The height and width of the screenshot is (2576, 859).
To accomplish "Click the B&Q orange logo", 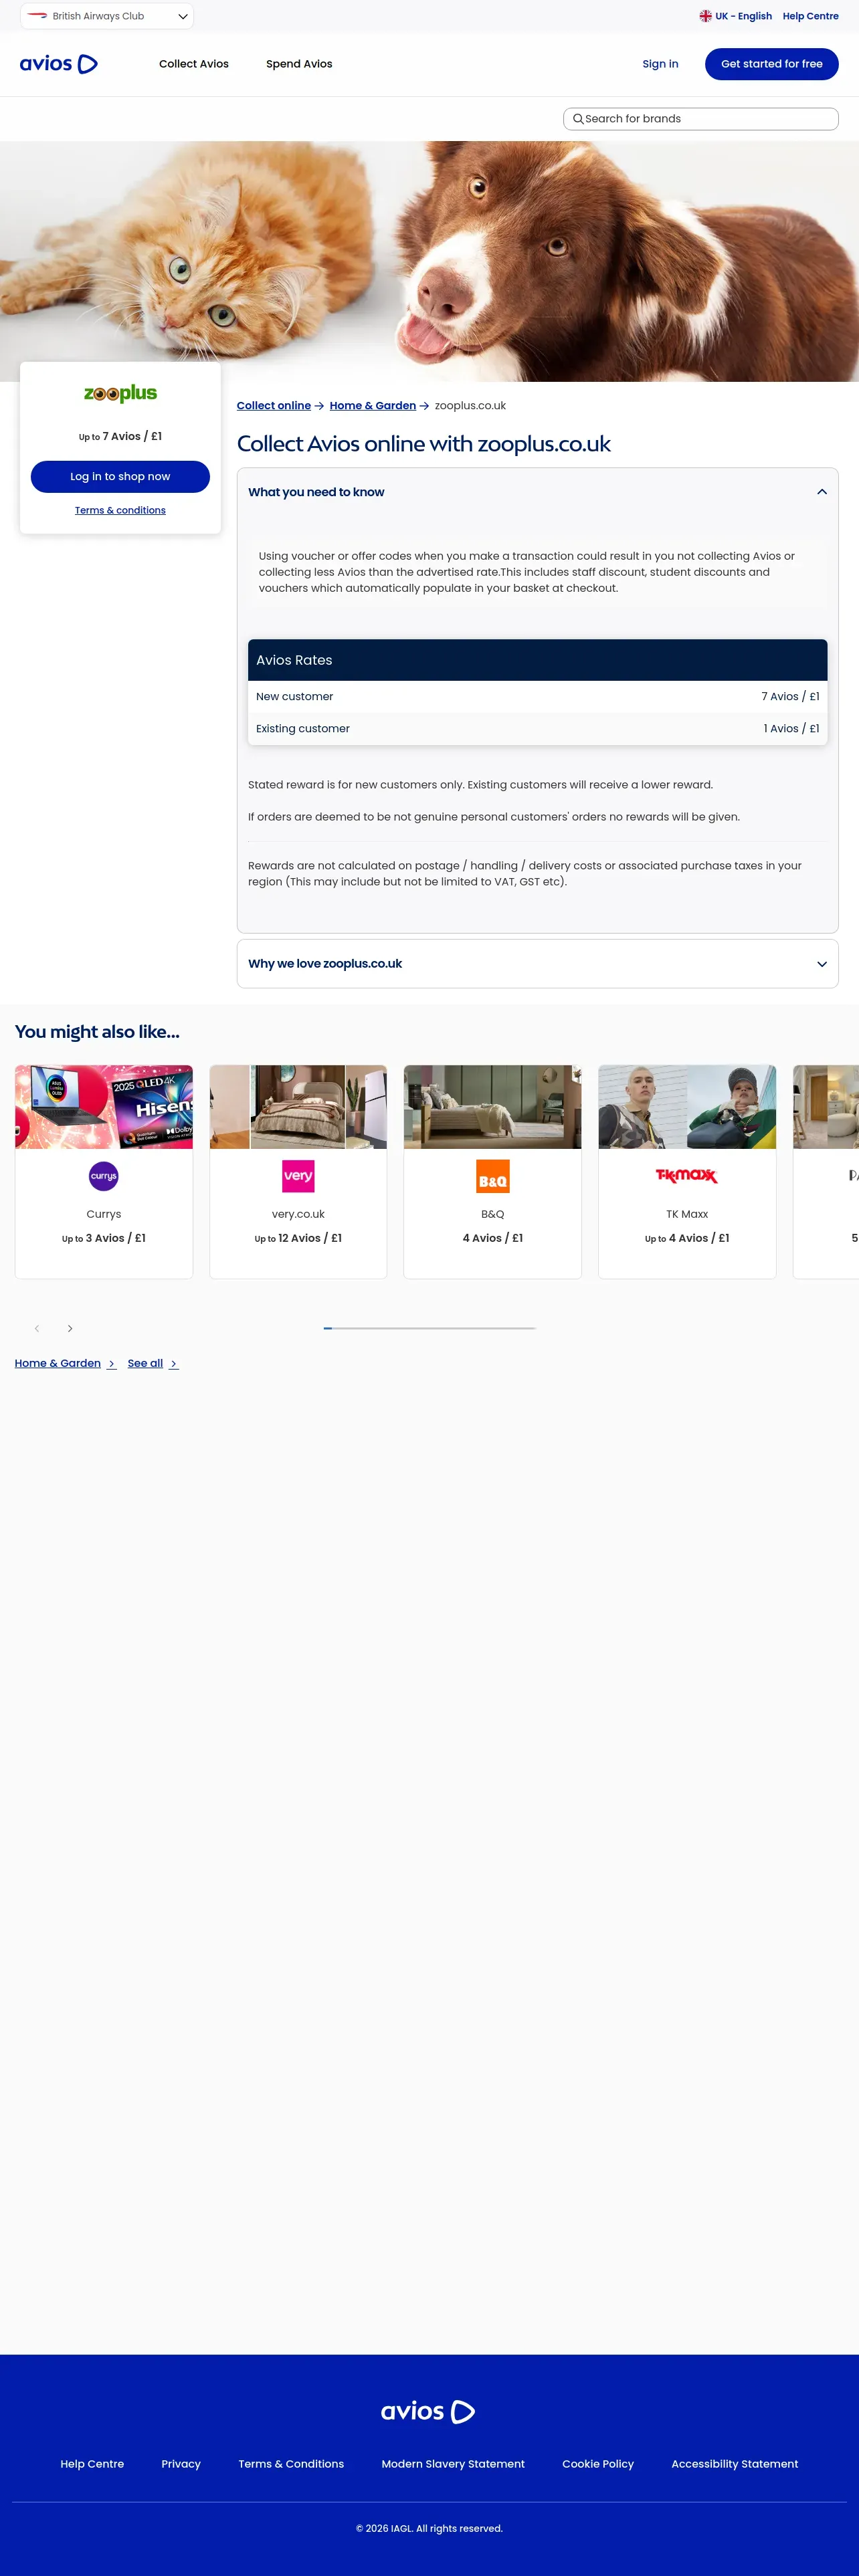I will (493, 1177).
